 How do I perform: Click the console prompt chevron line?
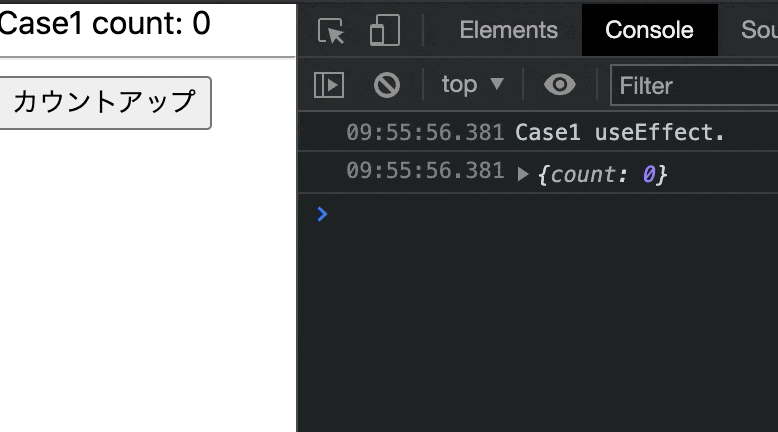click(x=538, y=214)
